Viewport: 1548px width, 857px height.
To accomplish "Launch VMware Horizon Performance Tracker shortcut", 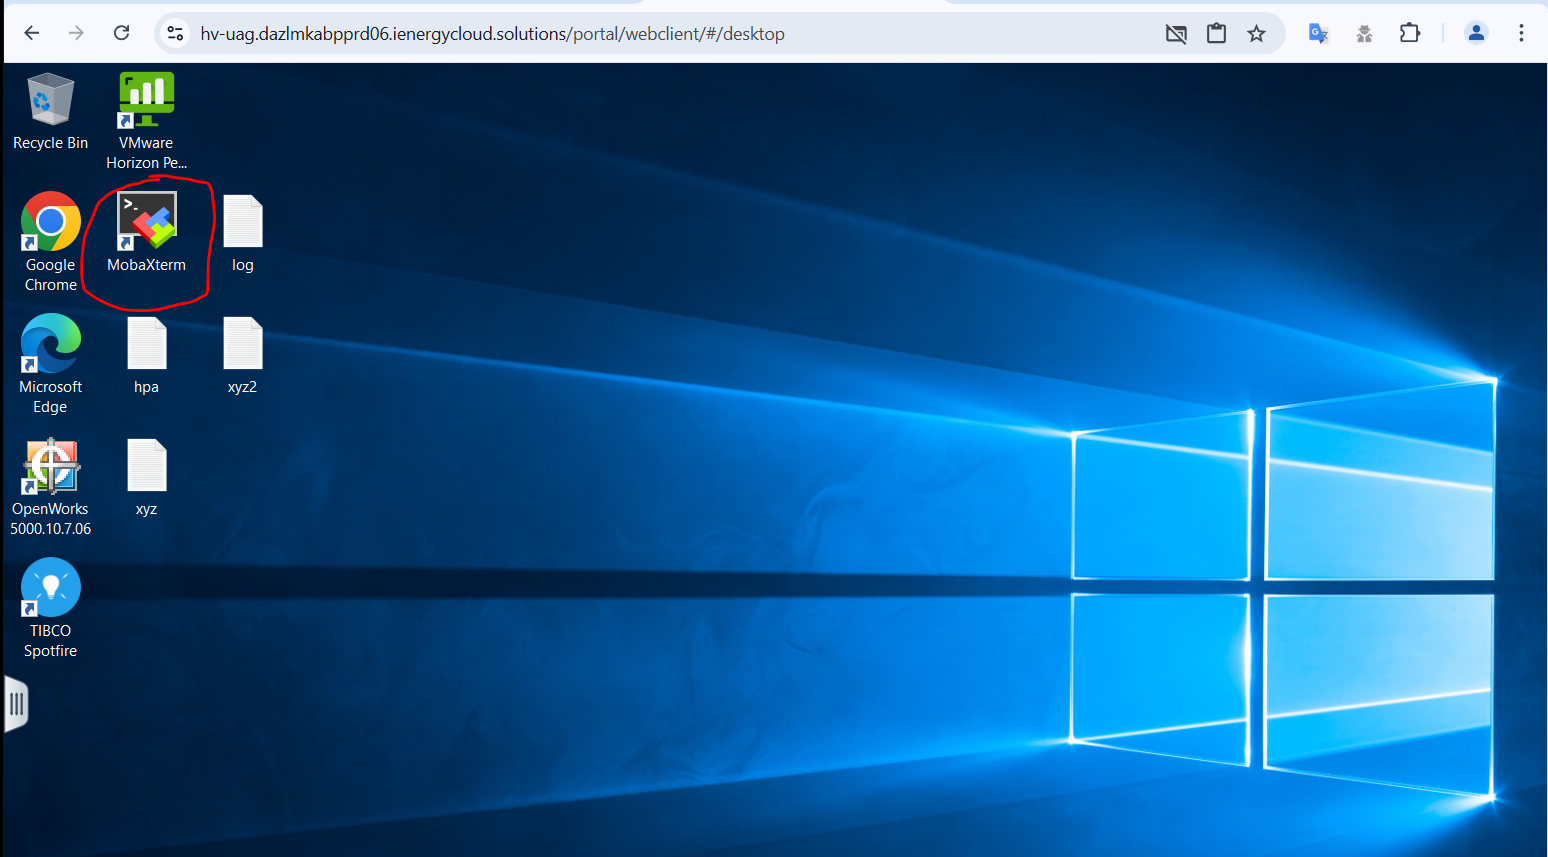I will (146, 120).
